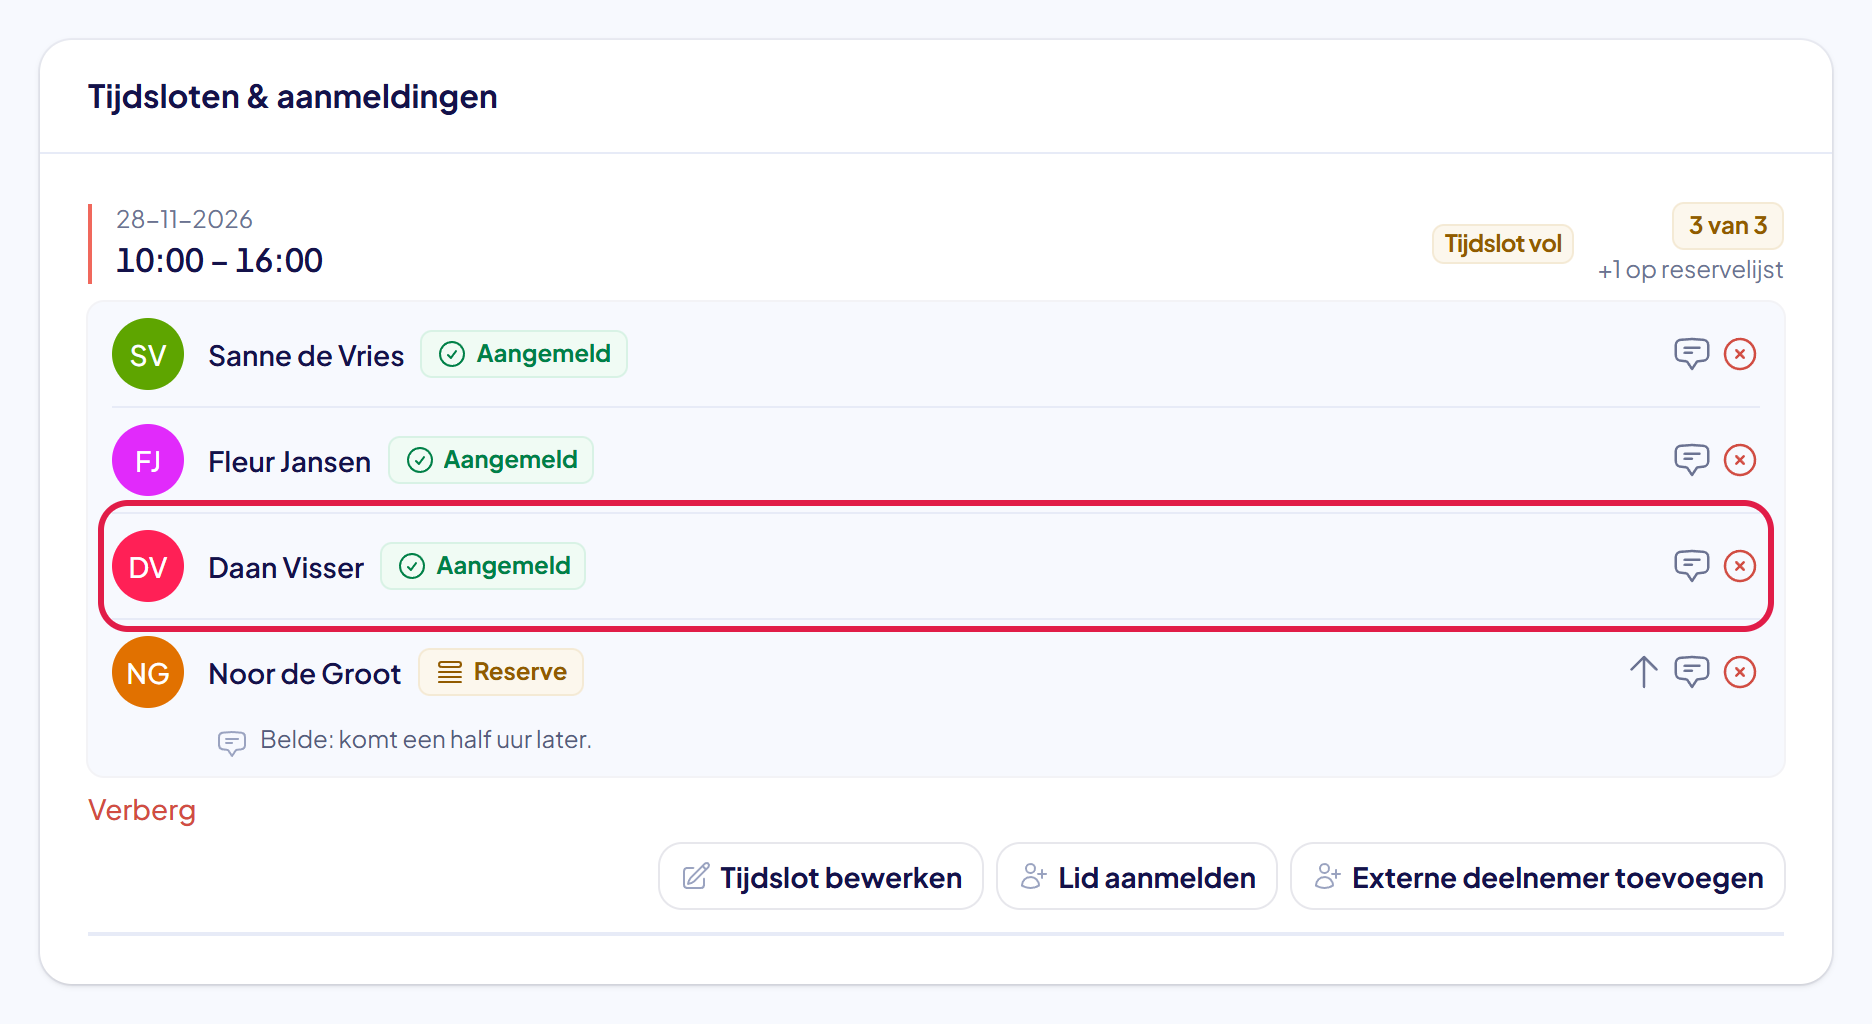Remove Fleur Jansen from the timeslot
The width and height of the screenshot is (1872, 1024).
click(x=1740, y=460)
